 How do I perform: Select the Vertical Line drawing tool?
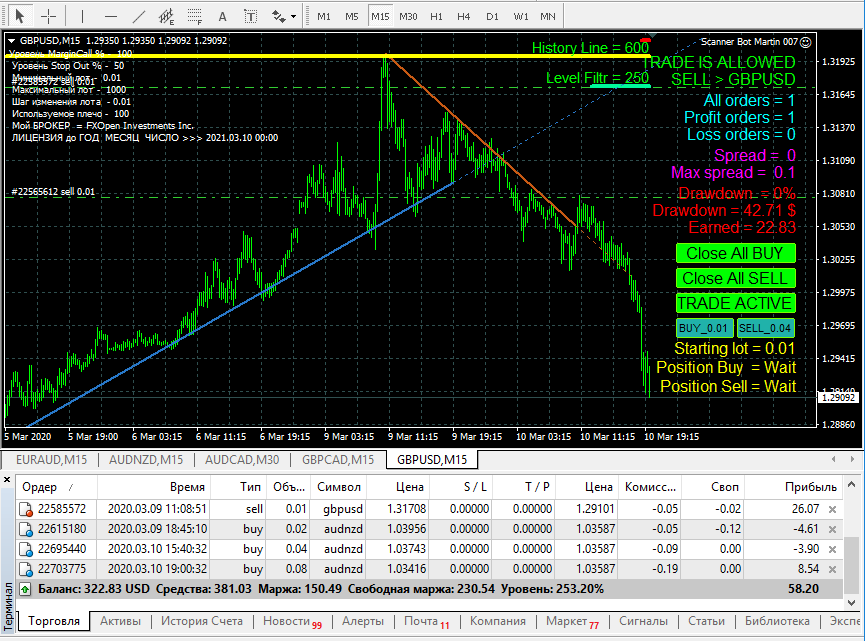click(x=82, y=17)
